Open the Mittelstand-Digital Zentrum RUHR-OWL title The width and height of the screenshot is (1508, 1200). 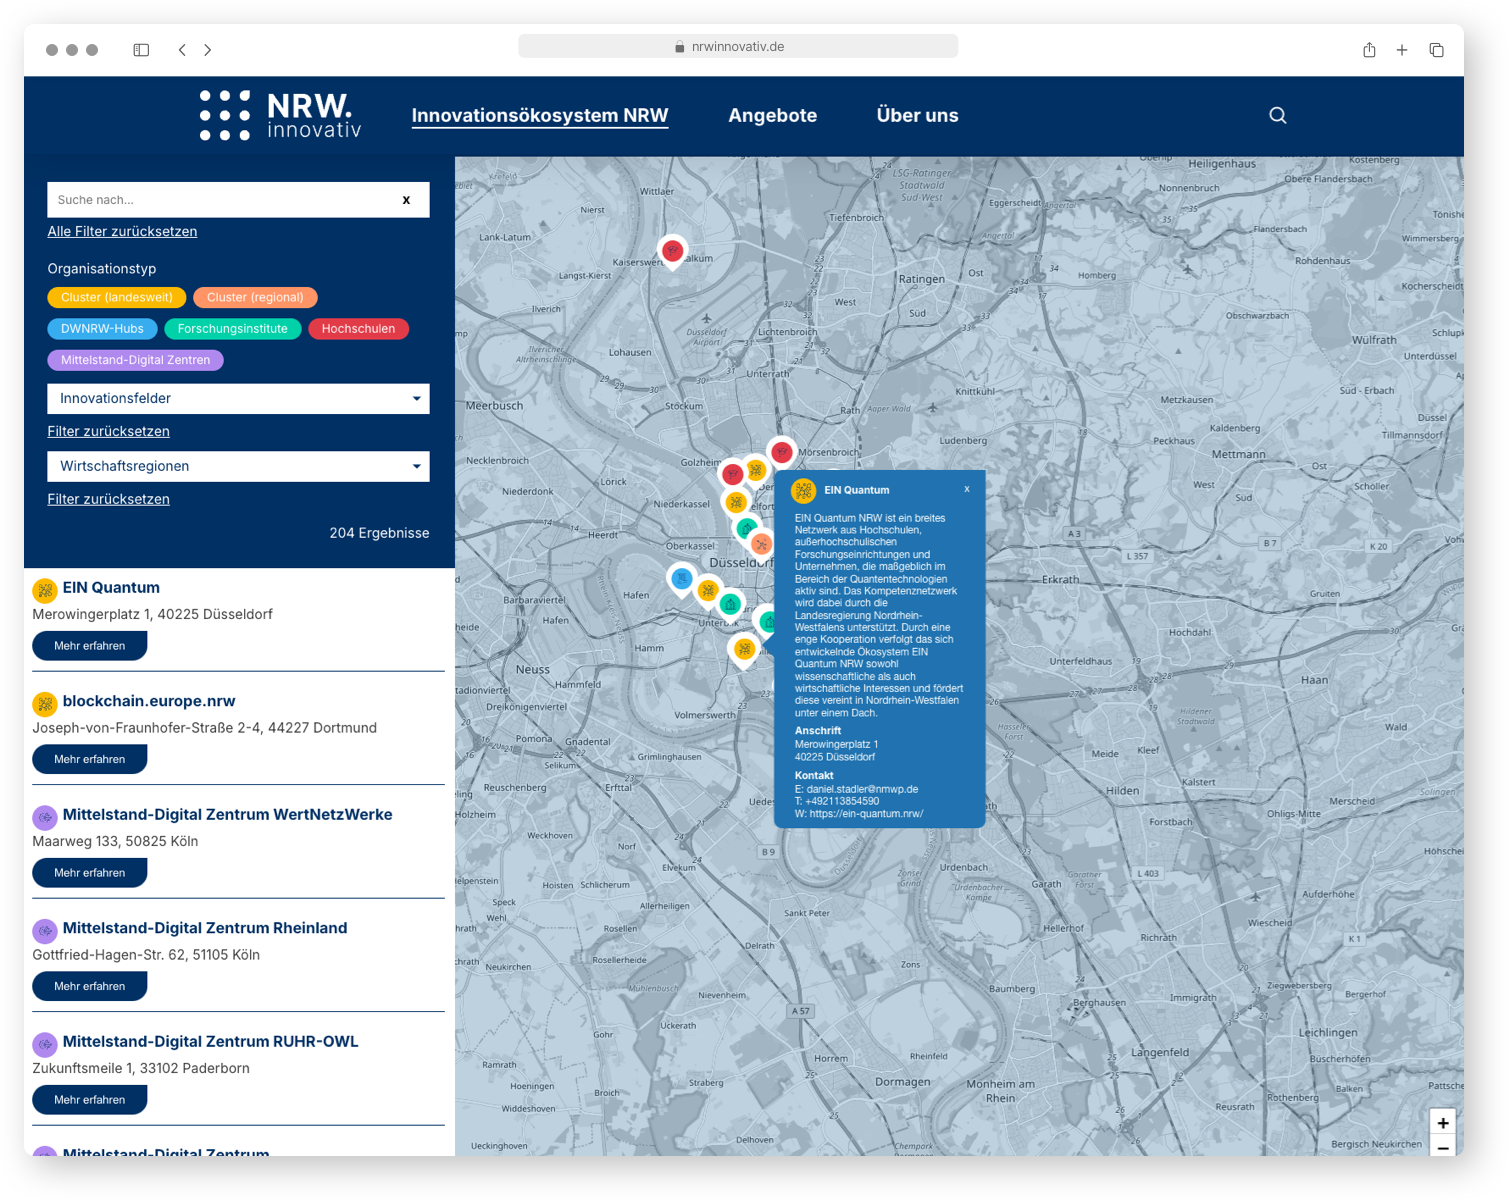[210, 1042]
